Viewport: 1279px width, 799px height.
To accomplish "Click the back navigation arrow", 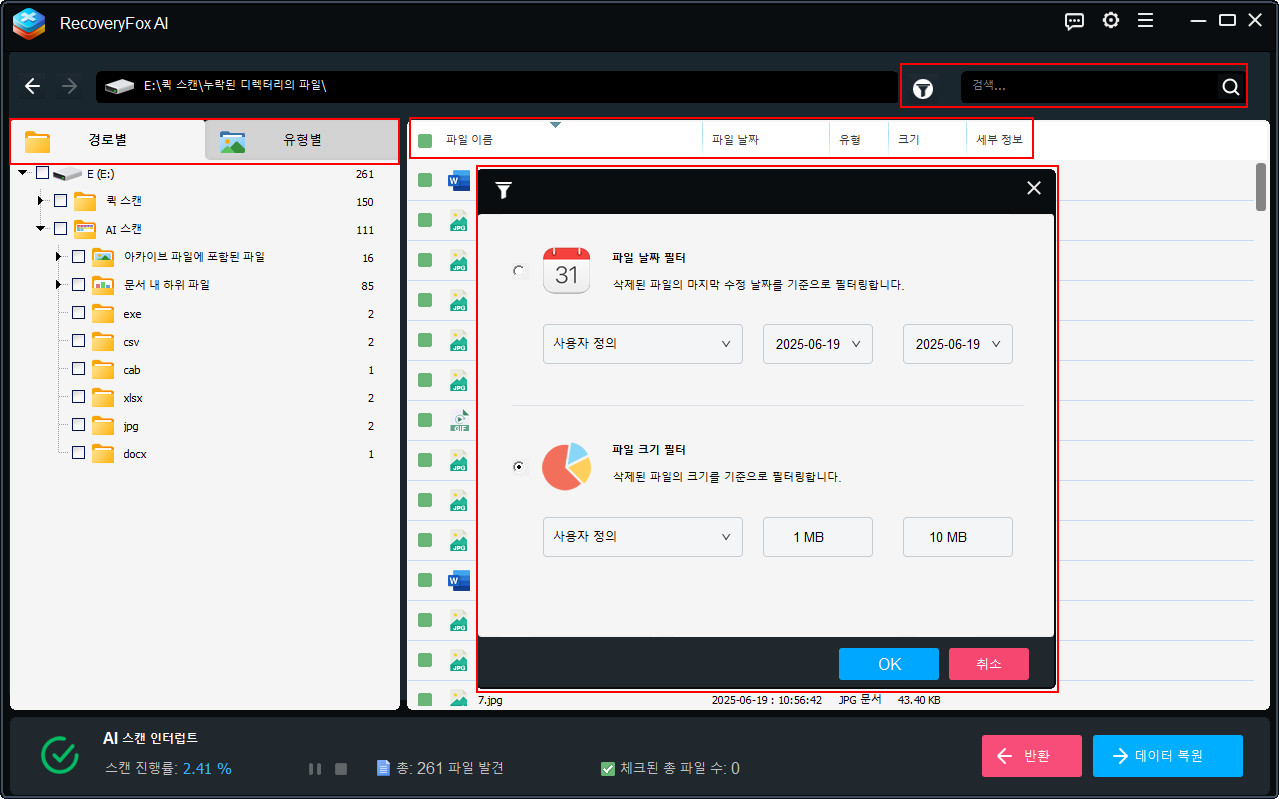I will (32, 86).
